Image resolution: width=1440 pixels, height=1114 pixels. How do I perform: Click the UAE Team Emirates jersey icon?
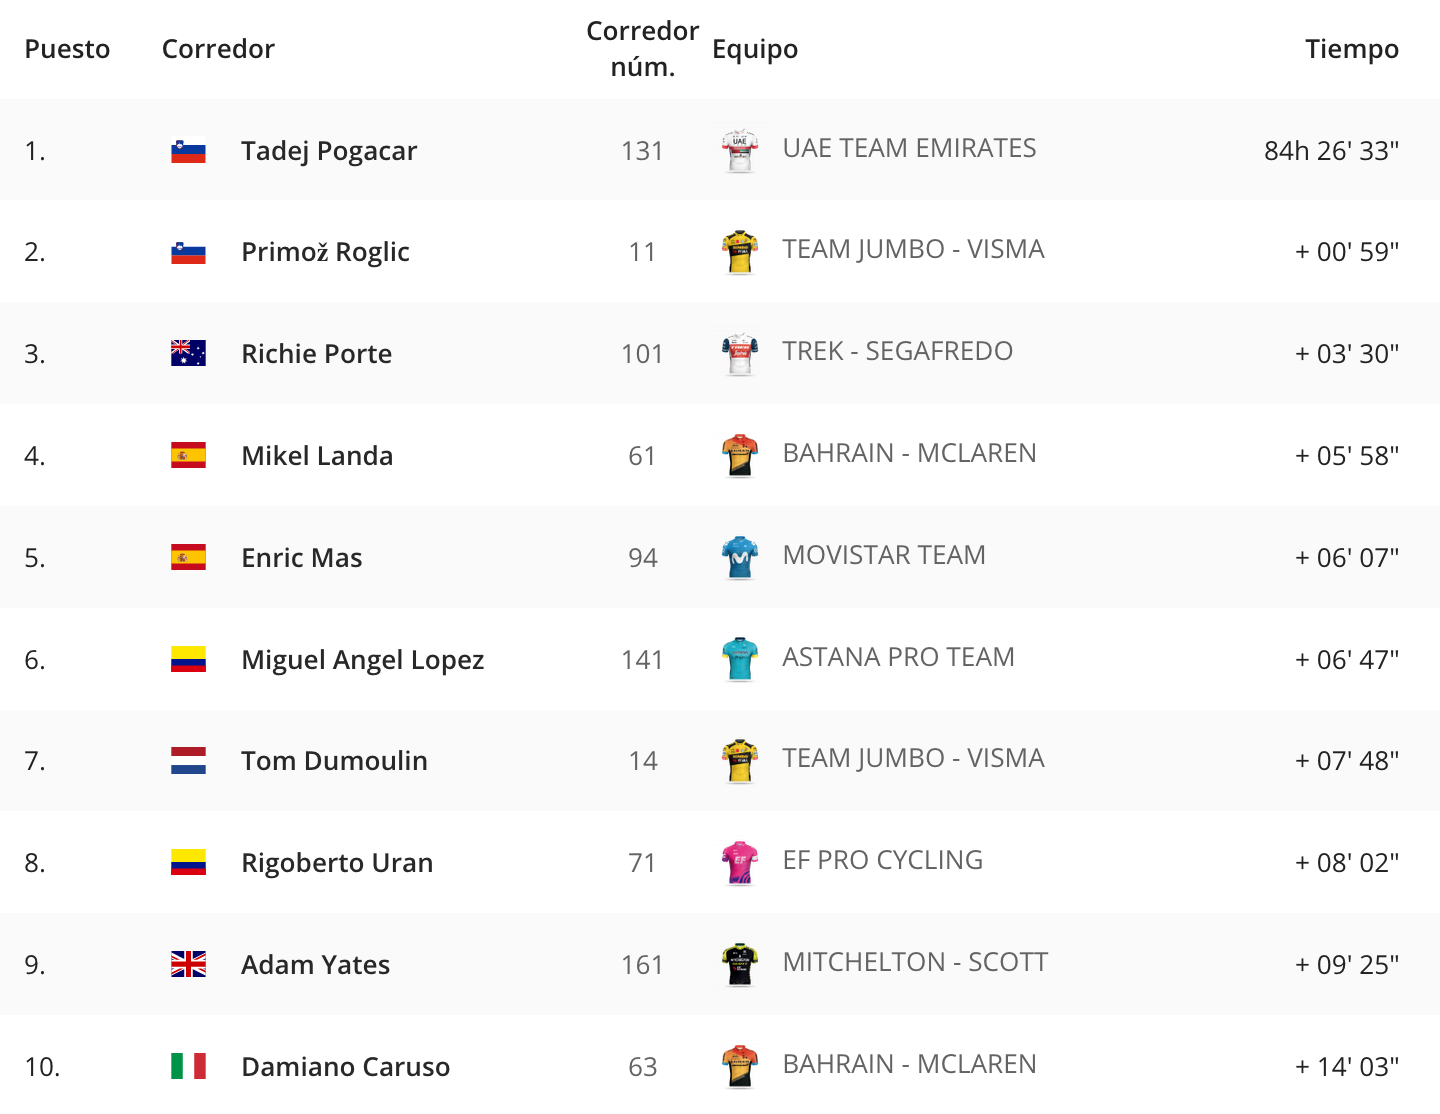pyautogui.click(x=740, y=151)
